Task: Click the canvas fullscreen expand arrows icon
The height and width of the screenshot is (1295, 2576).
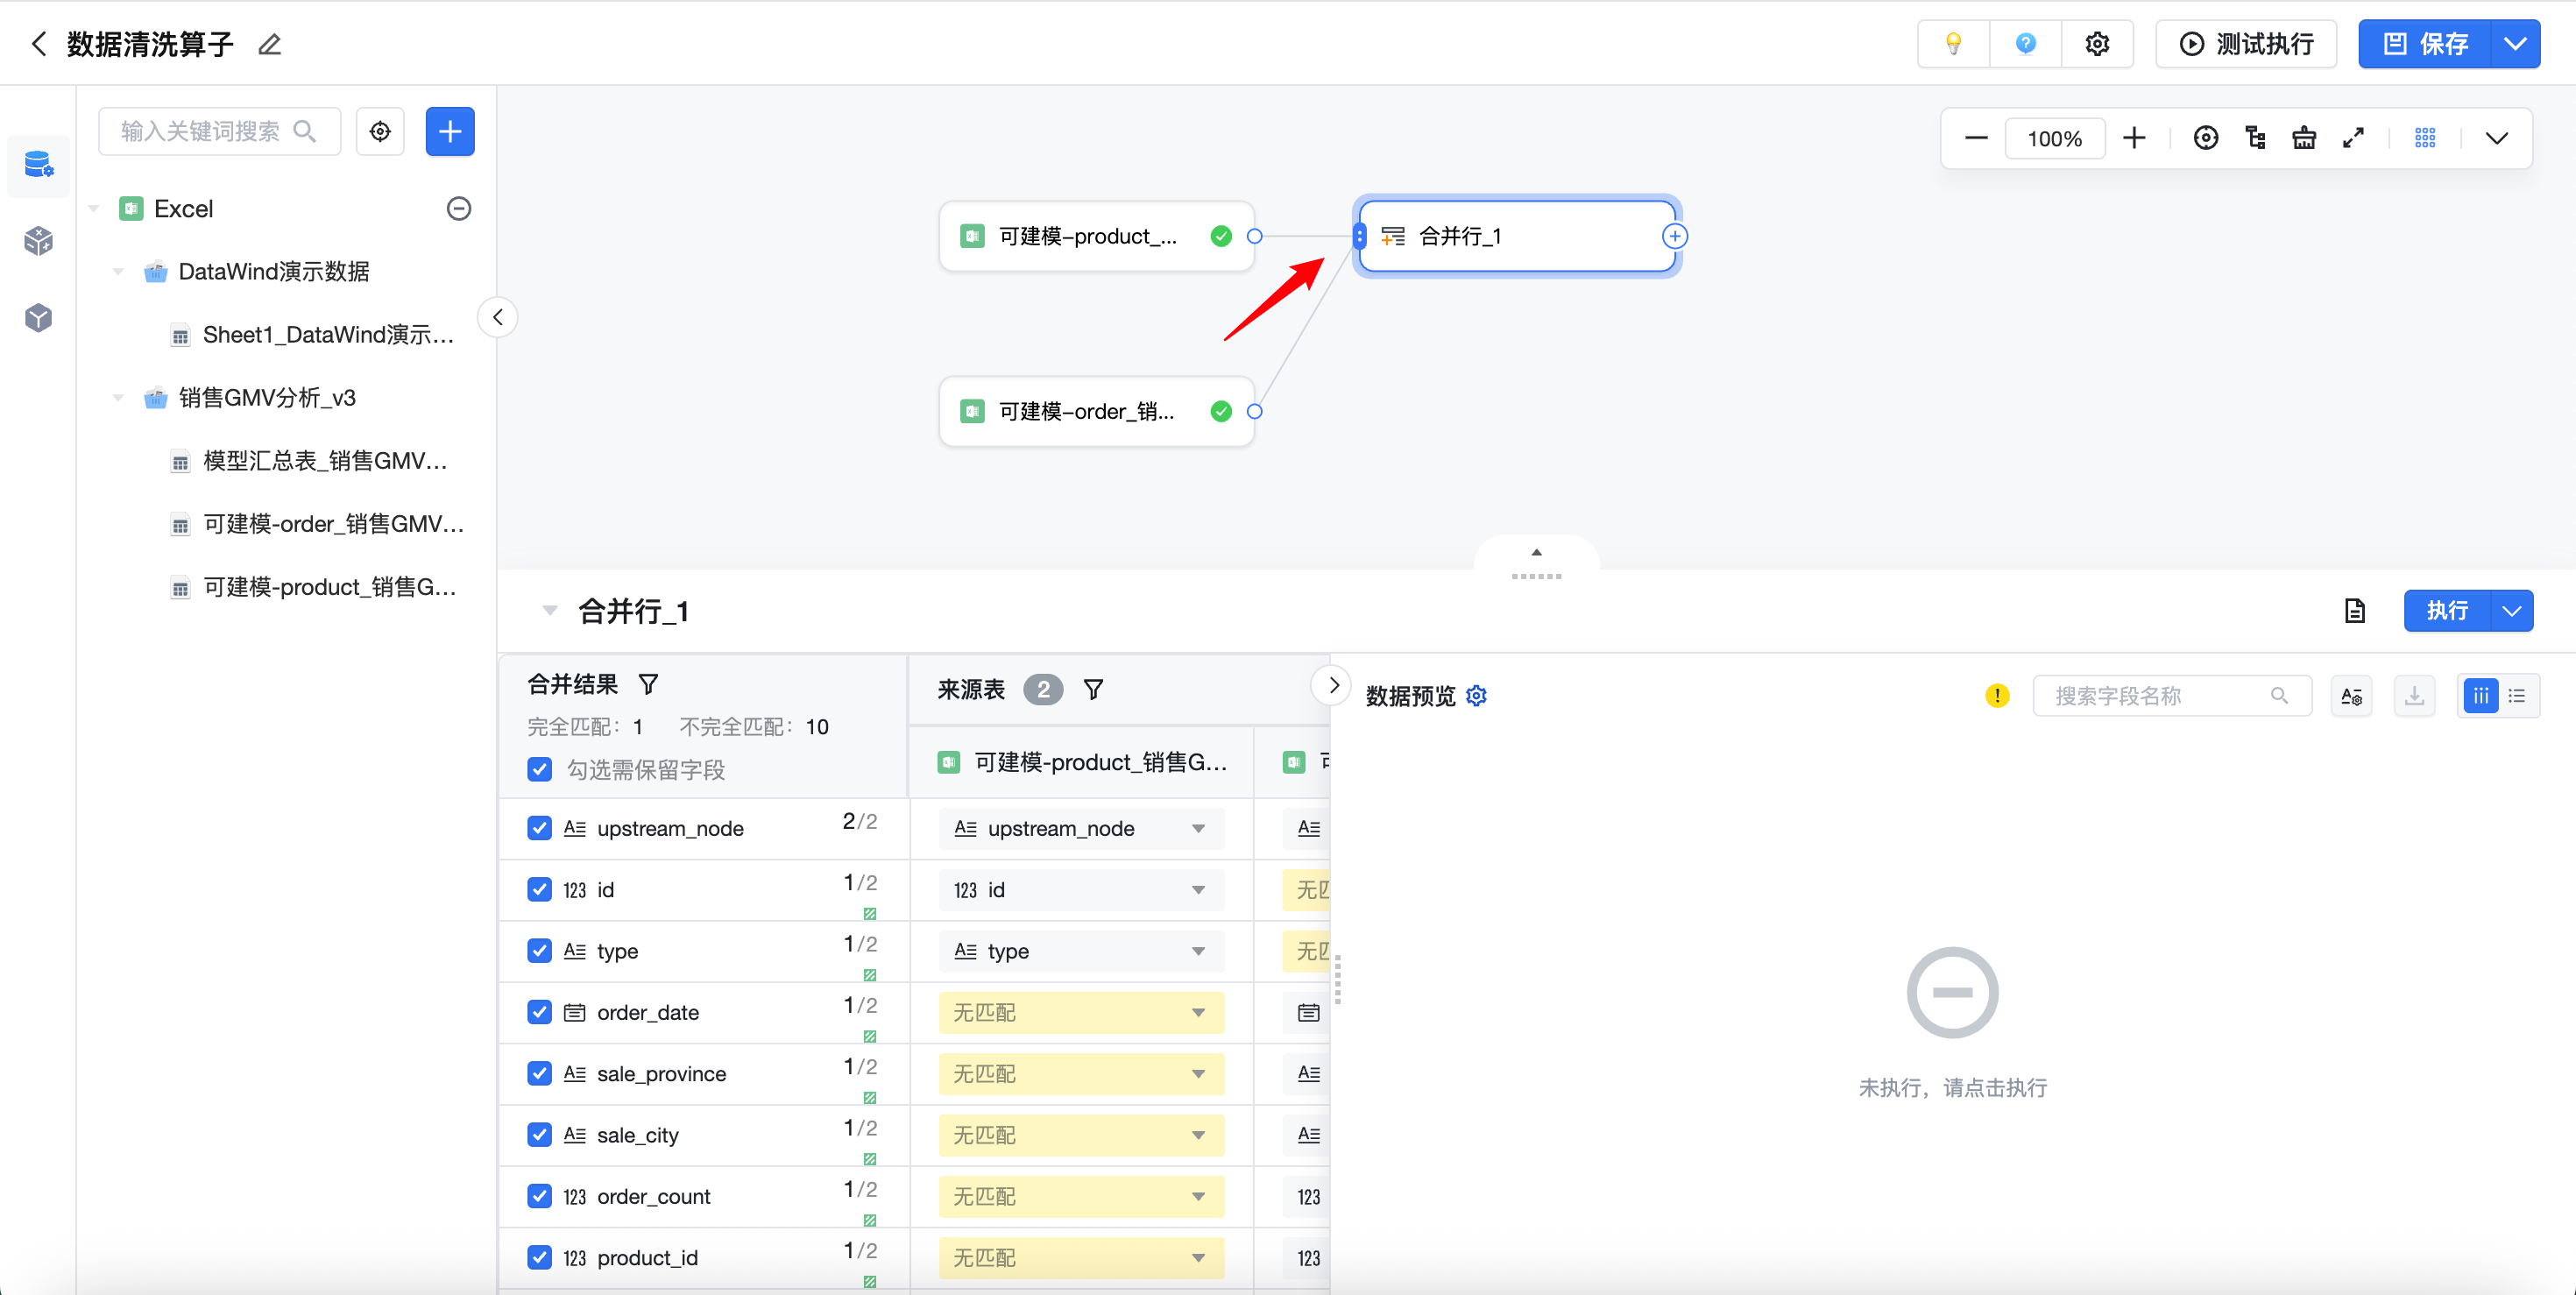Action: pos(2353,138)
